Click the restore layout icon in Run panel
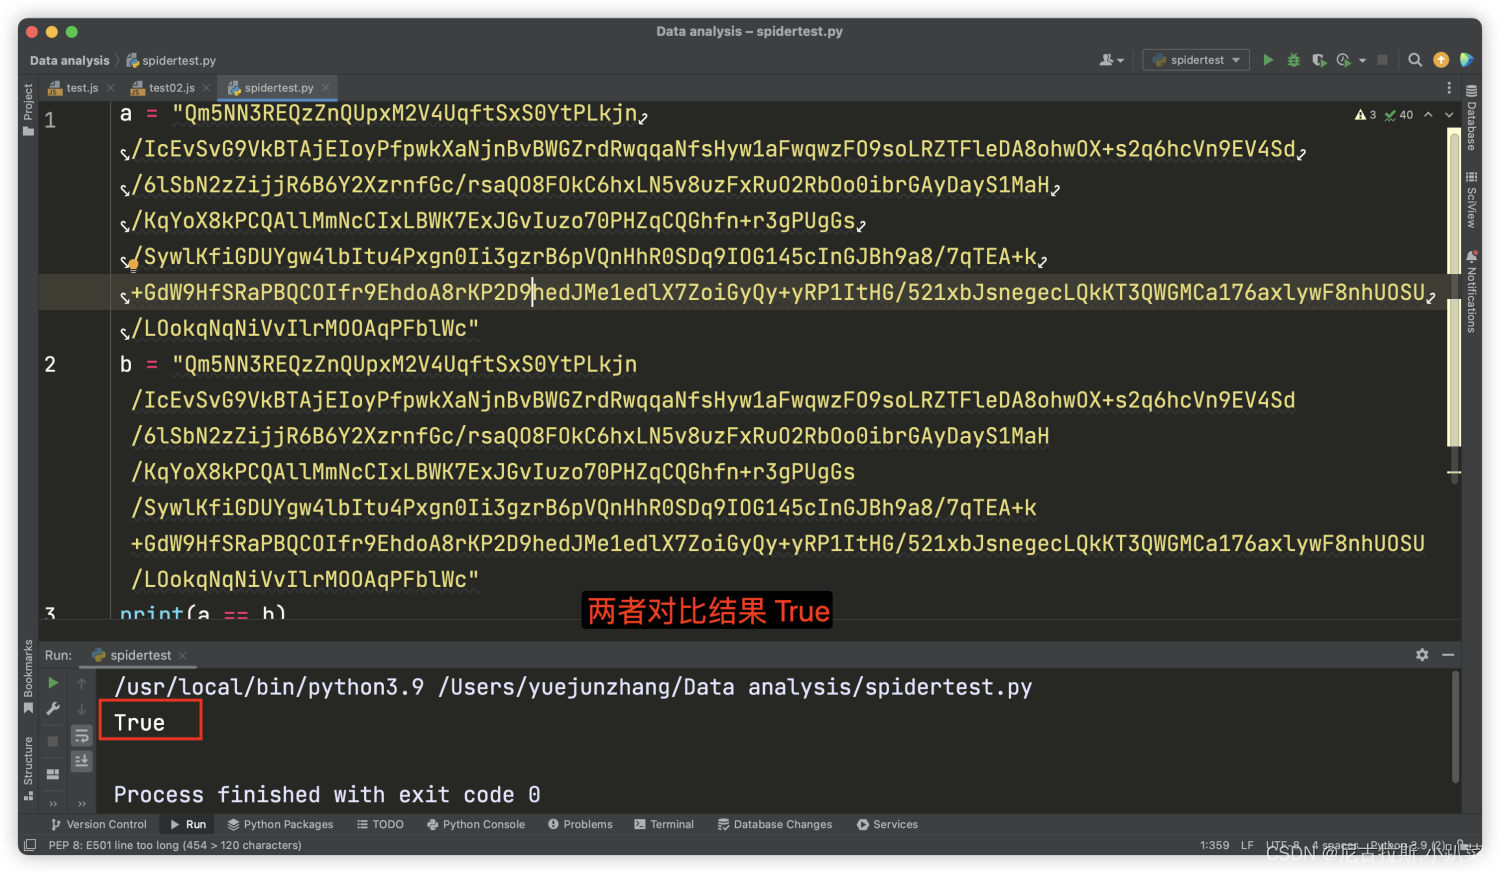 (x=53, y=774)
